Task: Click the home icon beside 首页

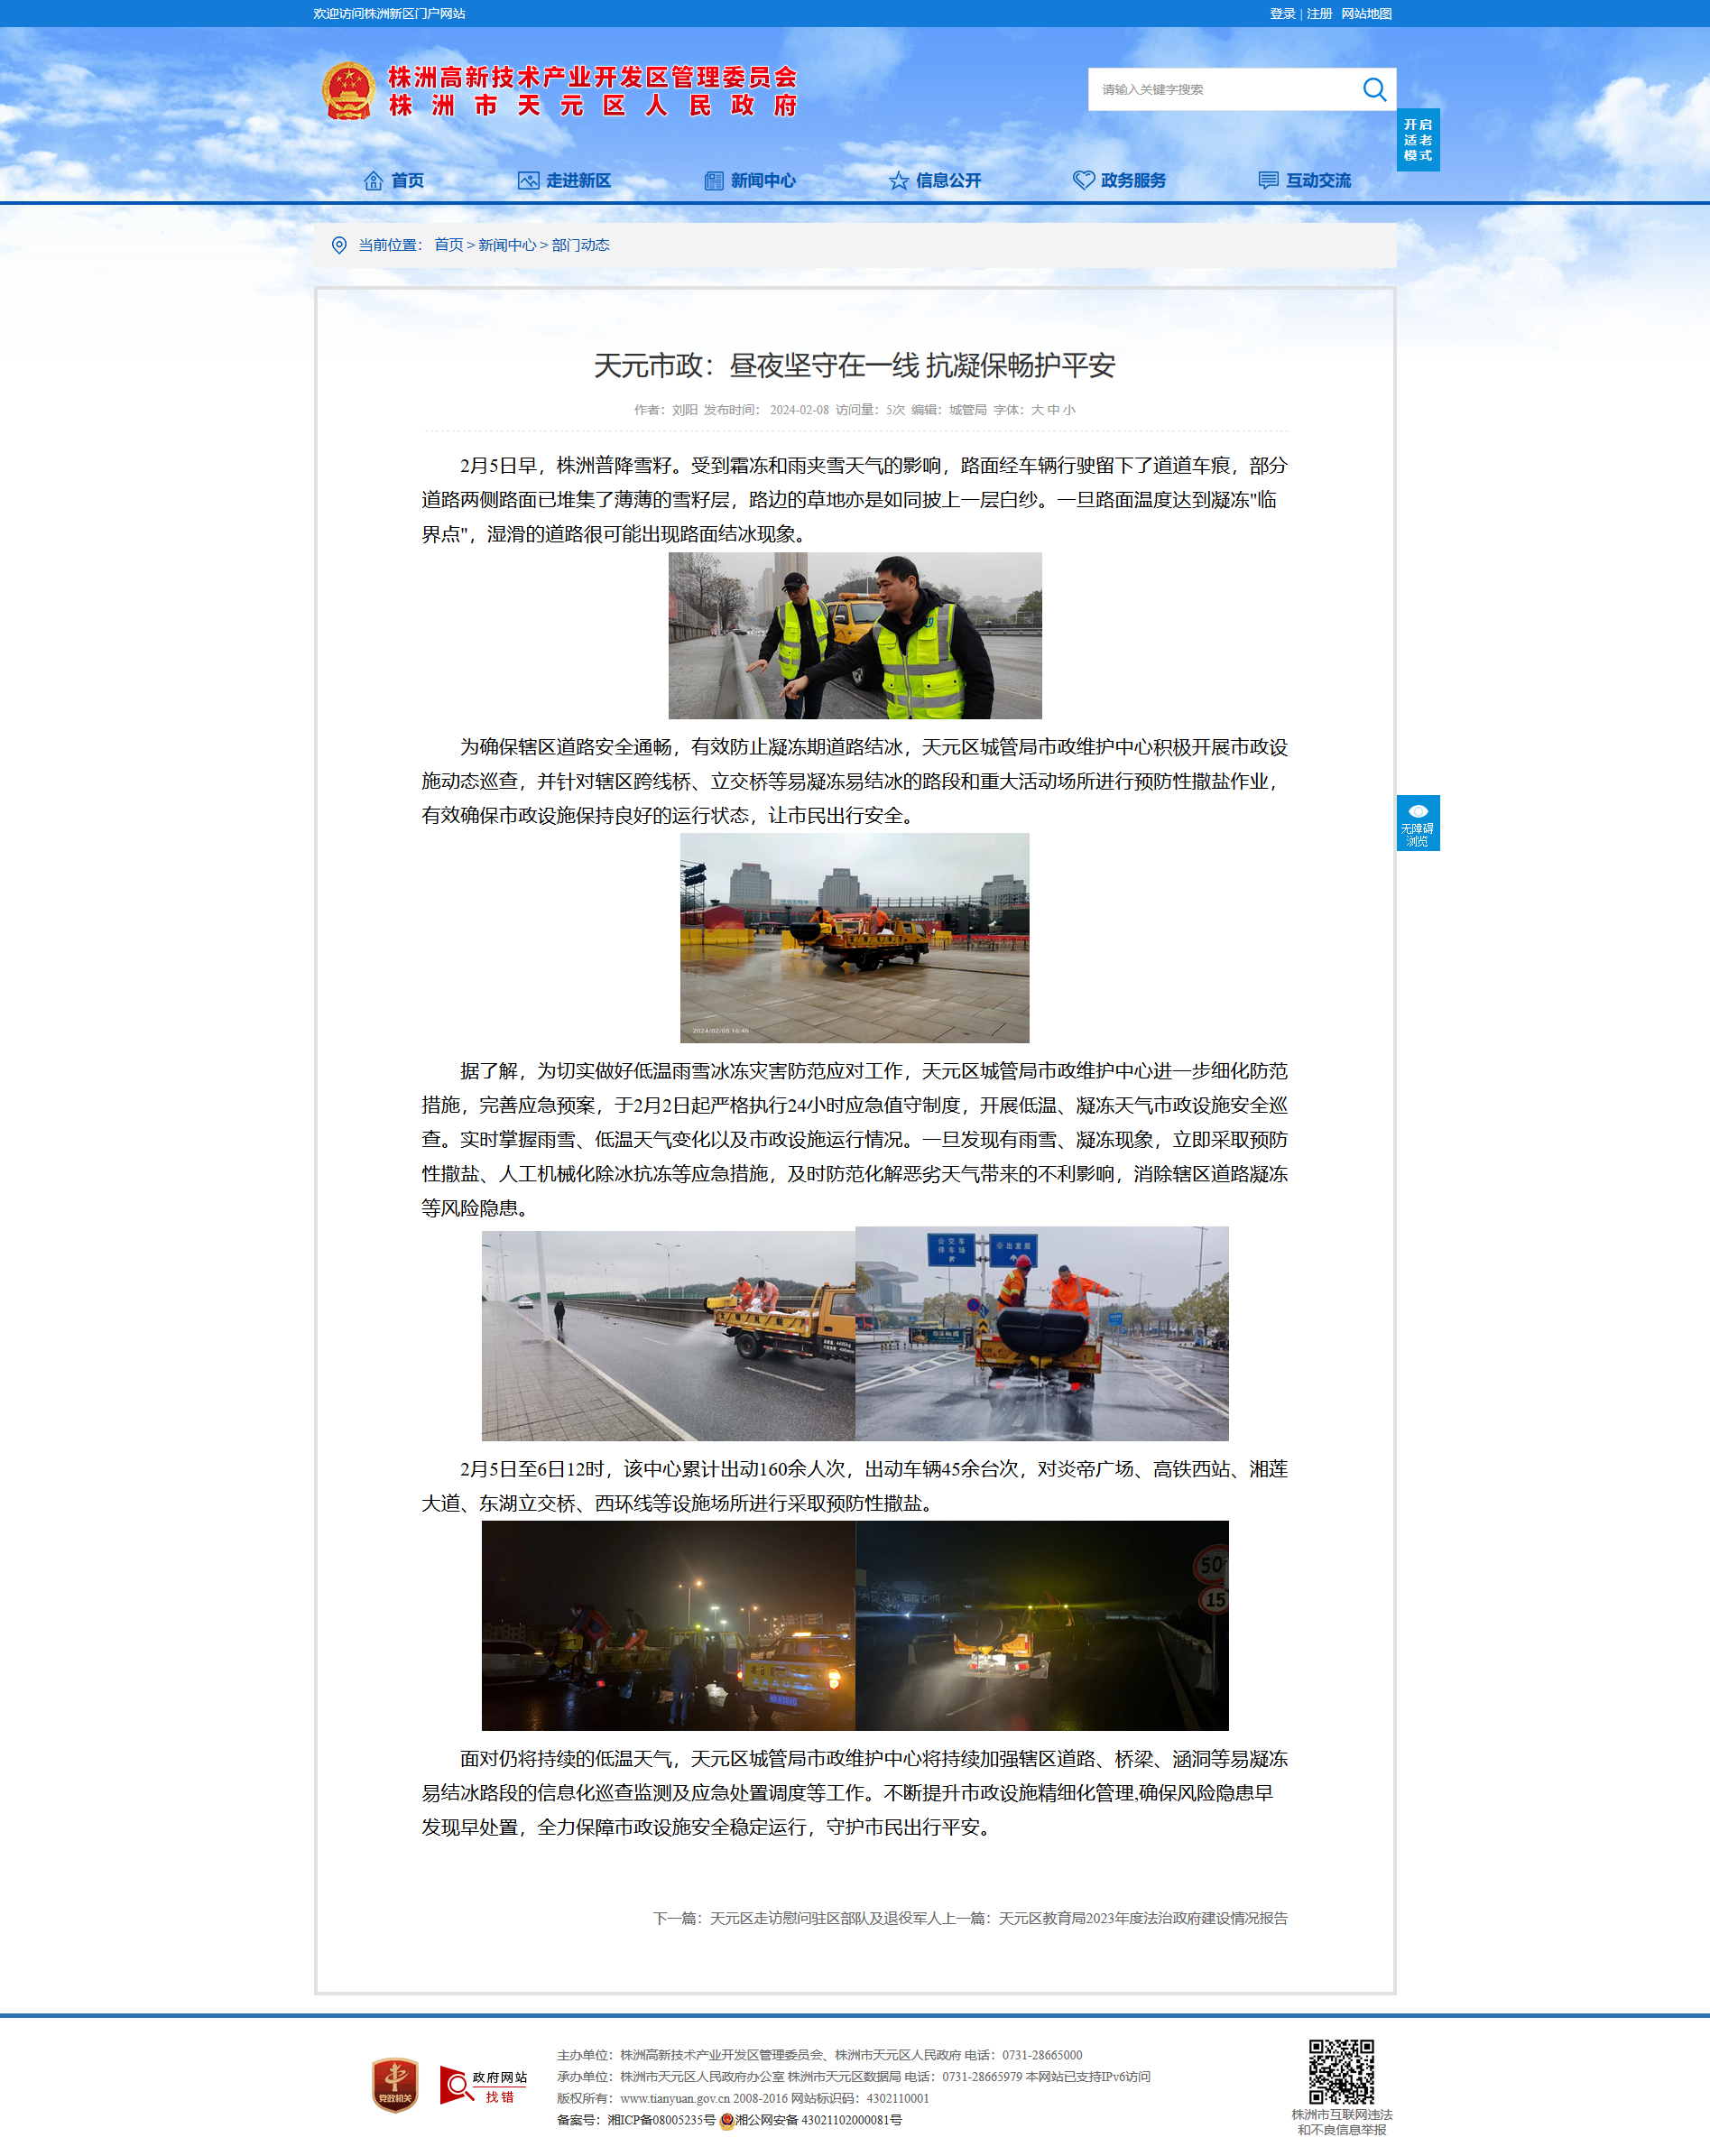Action: click(373, 181)
